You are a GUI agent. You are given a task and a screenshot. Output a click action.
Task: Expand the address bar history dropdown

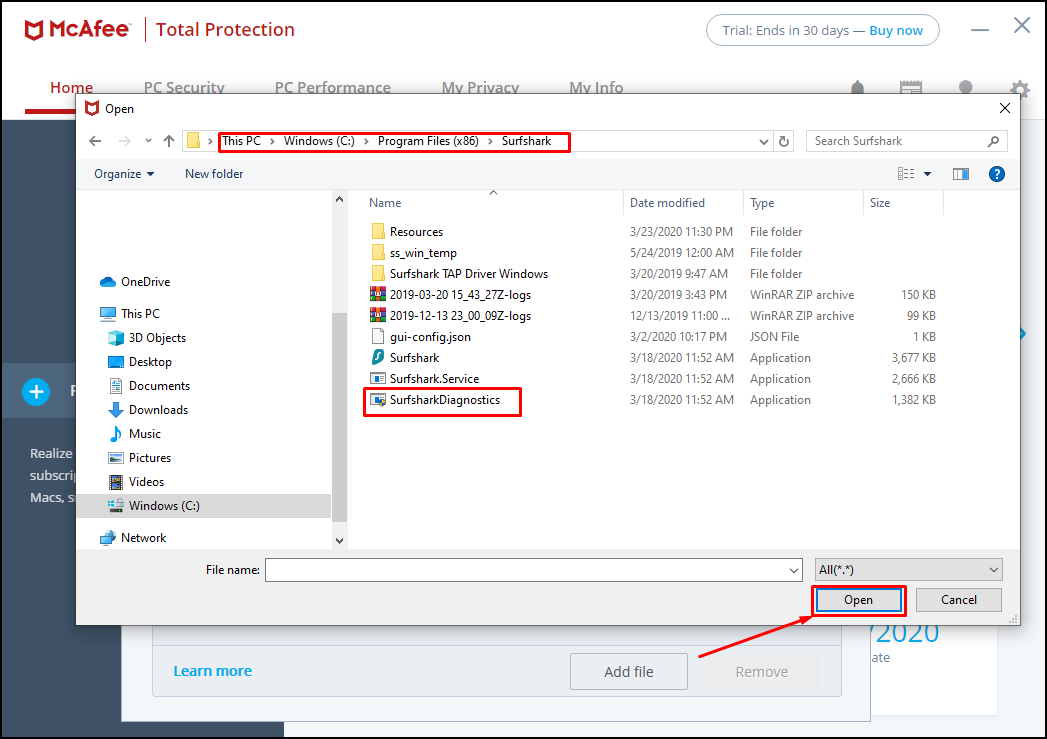coord(763,141)
